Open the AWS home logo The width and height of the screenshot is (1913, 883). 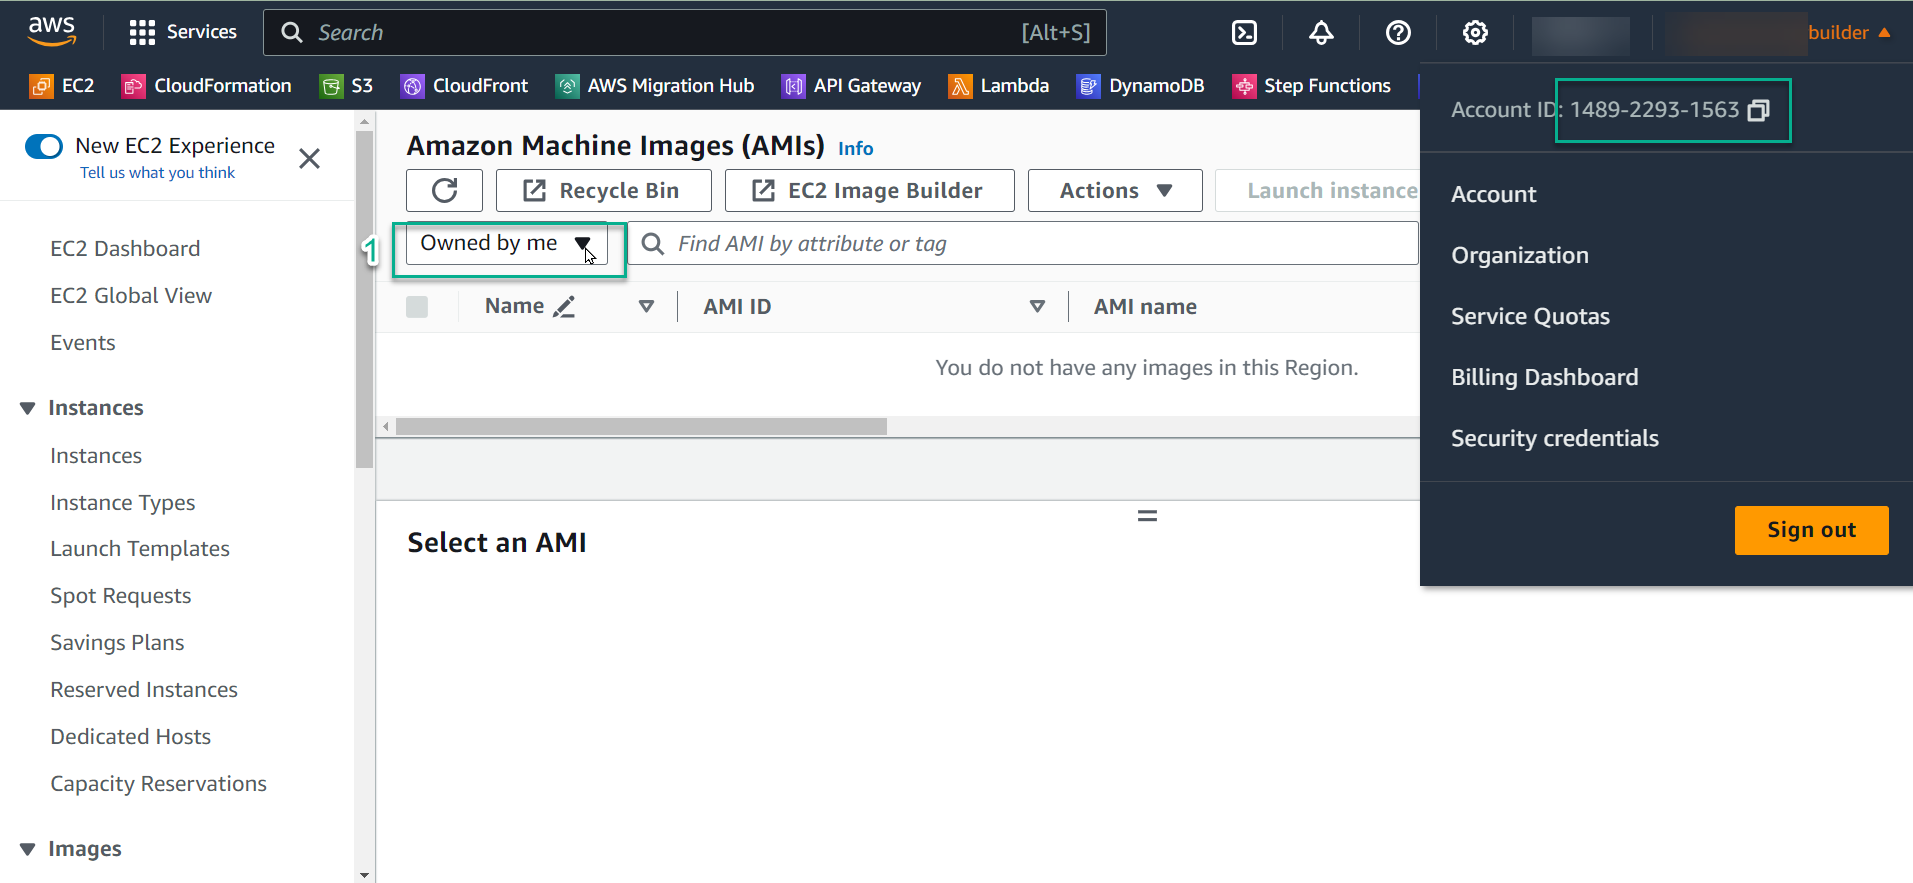click(x=52, y=31)
